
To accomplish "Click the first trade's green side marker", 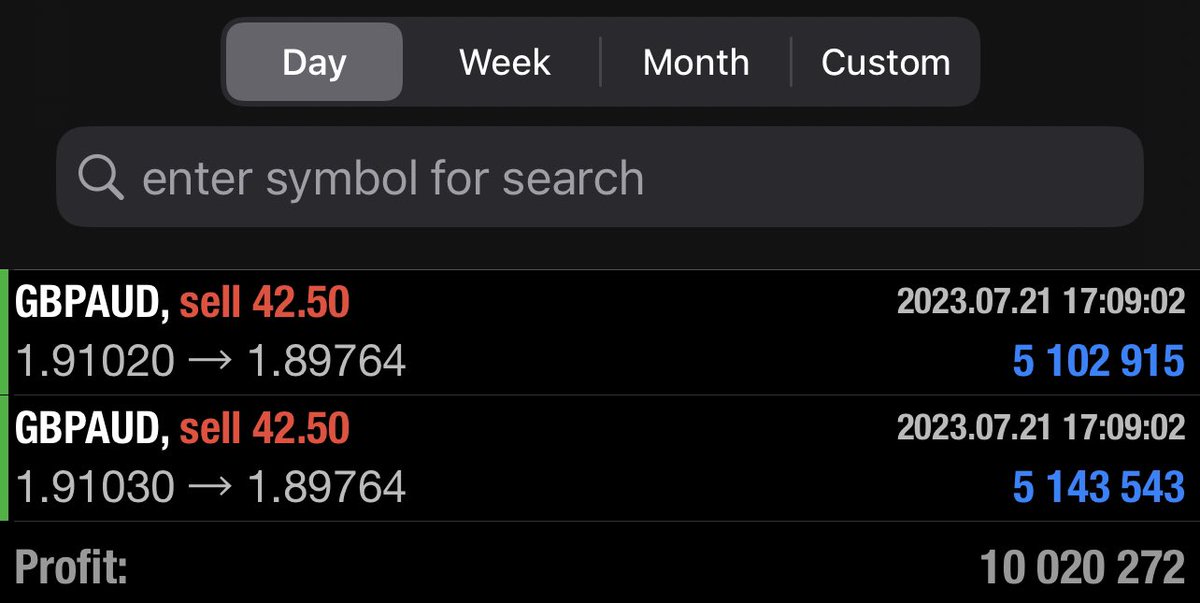I will tap(4, 332).
